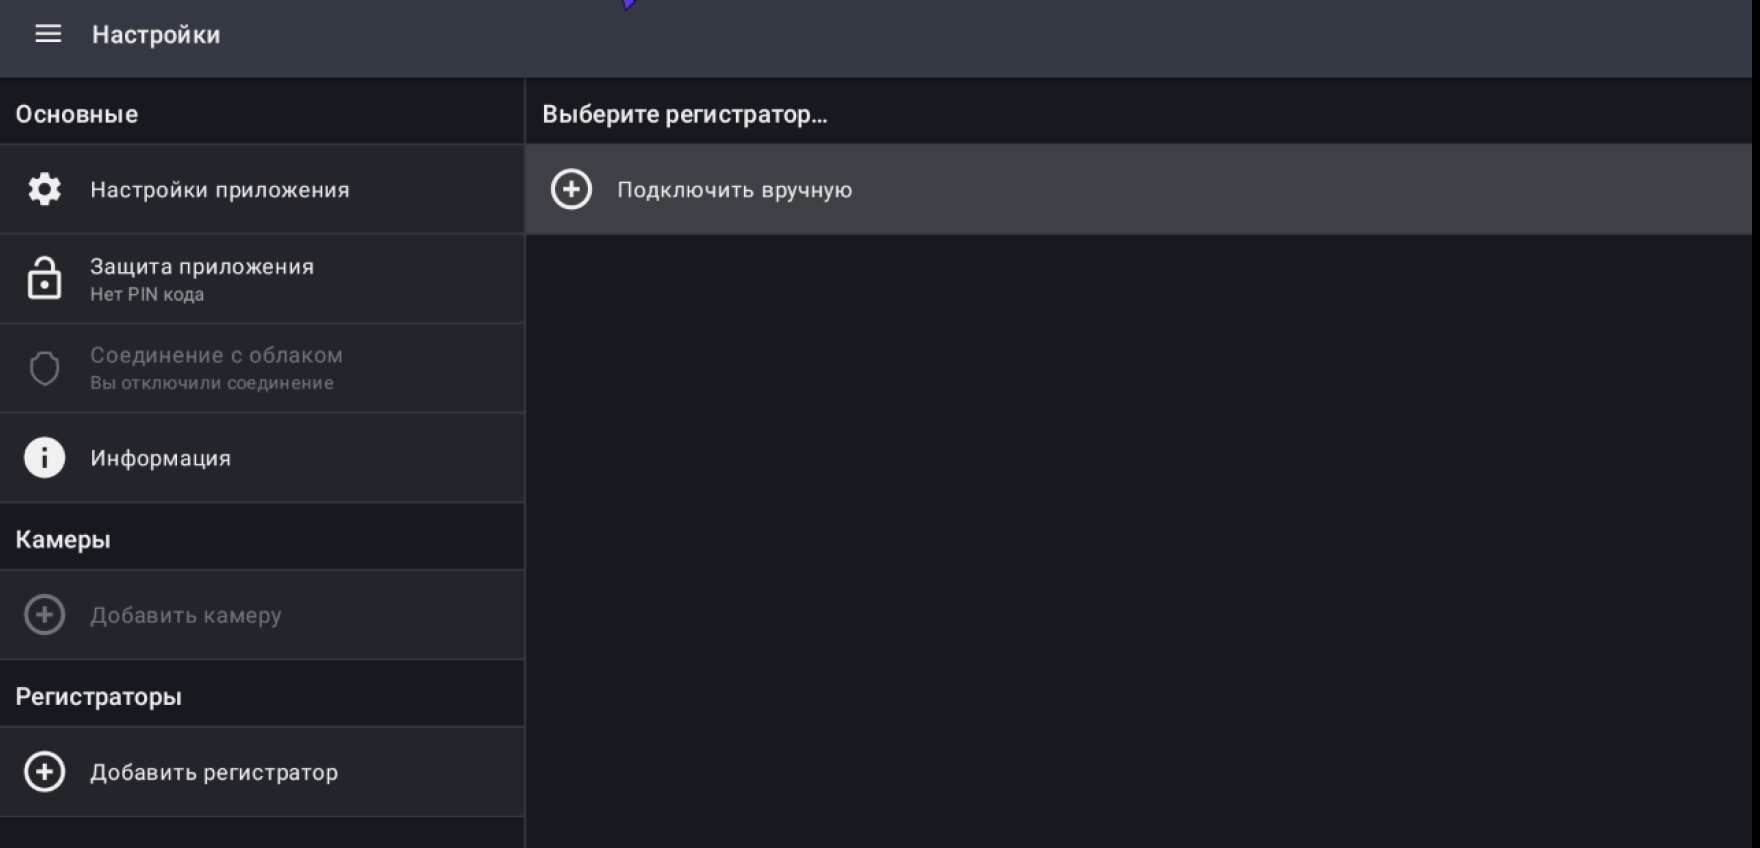The width and height of the screenshot is (1760, 848).
Task: Click the info circle icon
Action: [44, 458]
